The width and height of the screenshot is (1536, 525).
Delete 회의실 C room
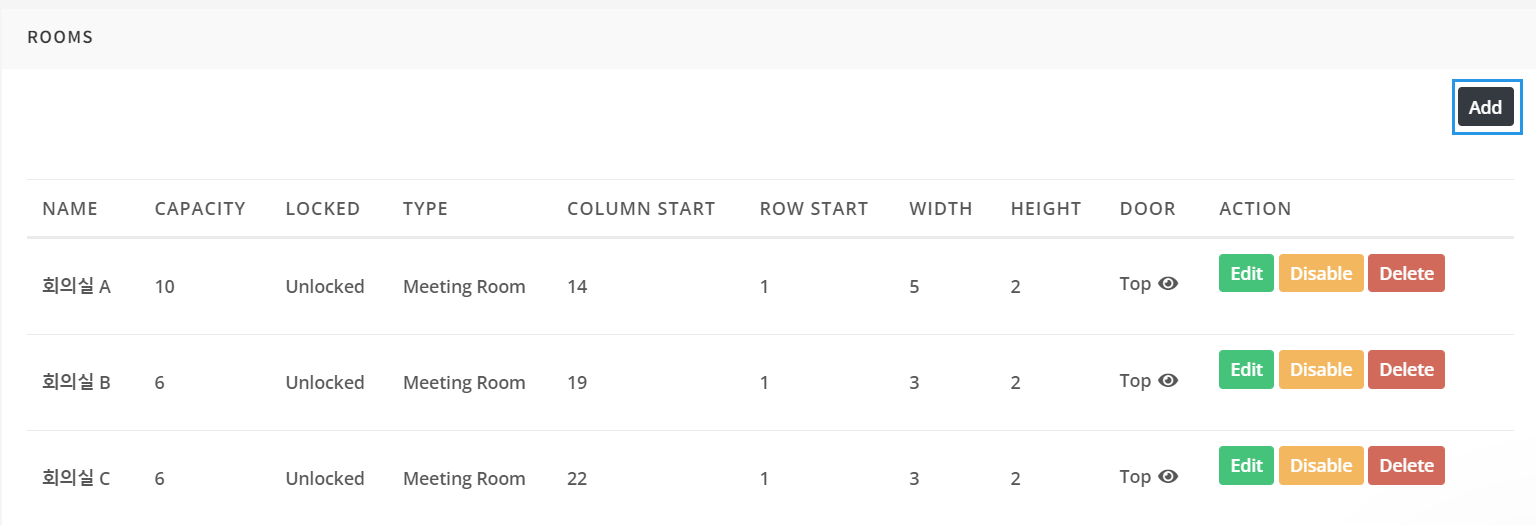tap(1406, 465)
